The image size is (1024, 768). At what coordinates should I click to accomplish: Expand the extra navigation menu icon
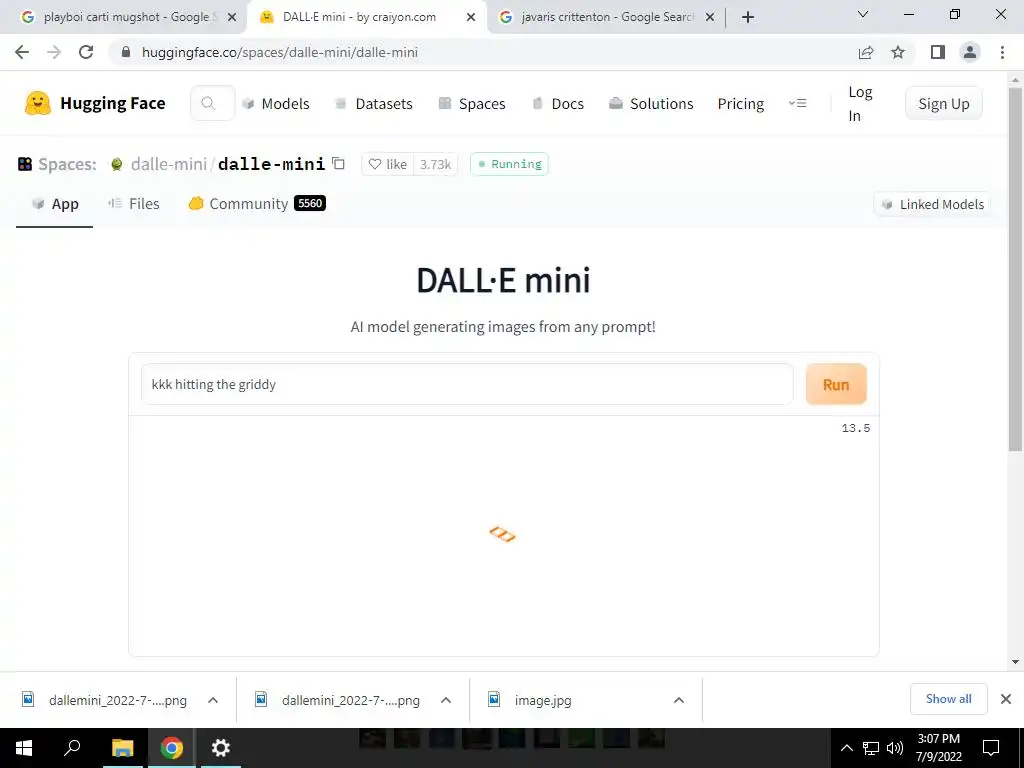[797, 103]
